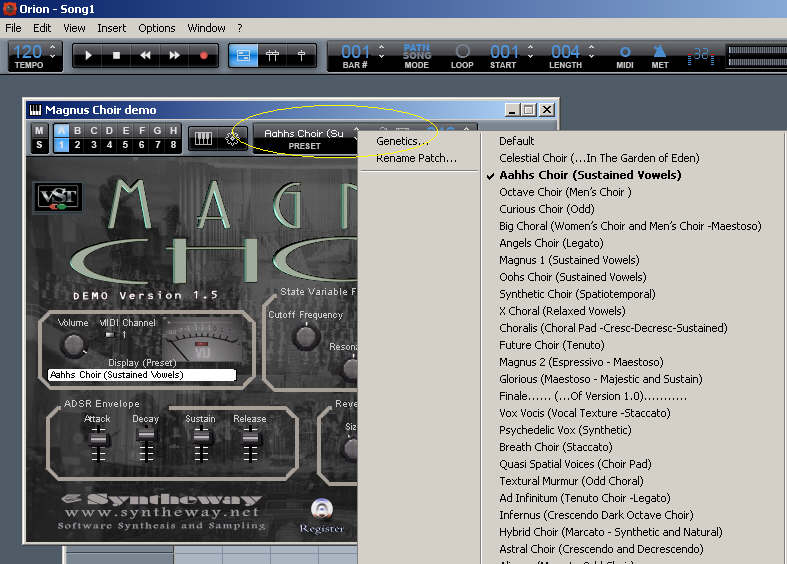Visit the www.syntheway.net link

point(162,512)
